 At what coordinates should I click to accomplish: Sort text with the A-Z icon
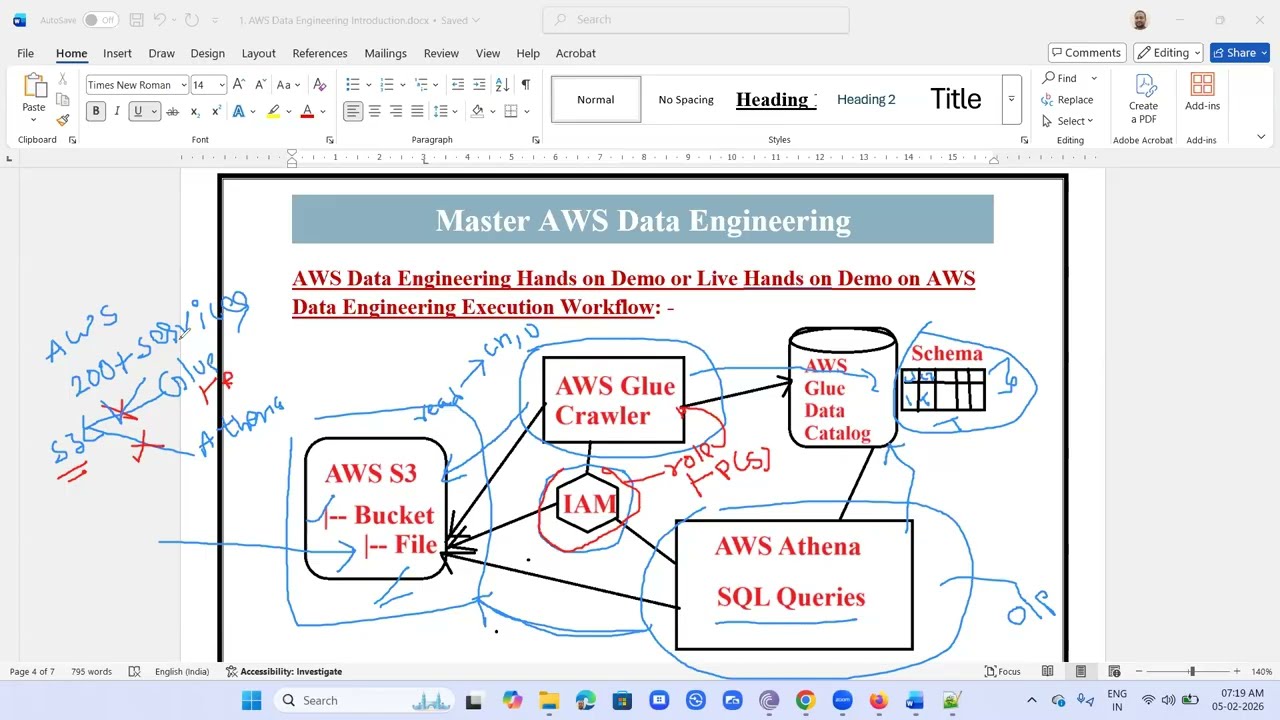coord(502,85)
